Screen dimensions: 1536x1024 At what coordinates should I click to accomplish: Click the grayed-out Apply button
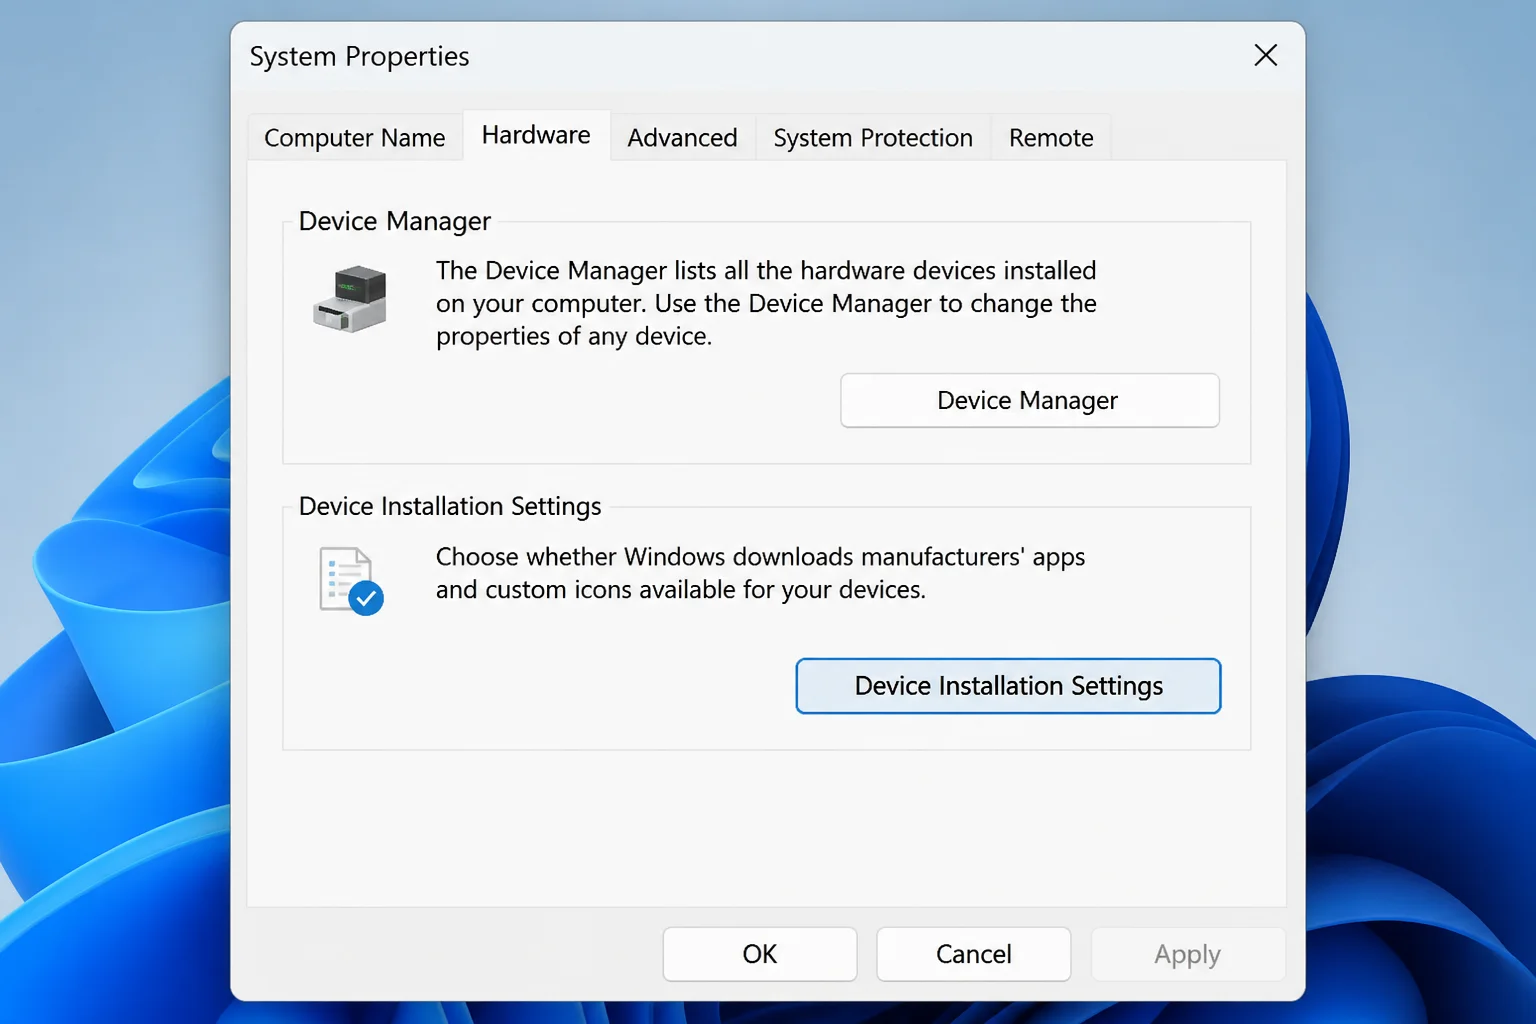coord(1188,954)
